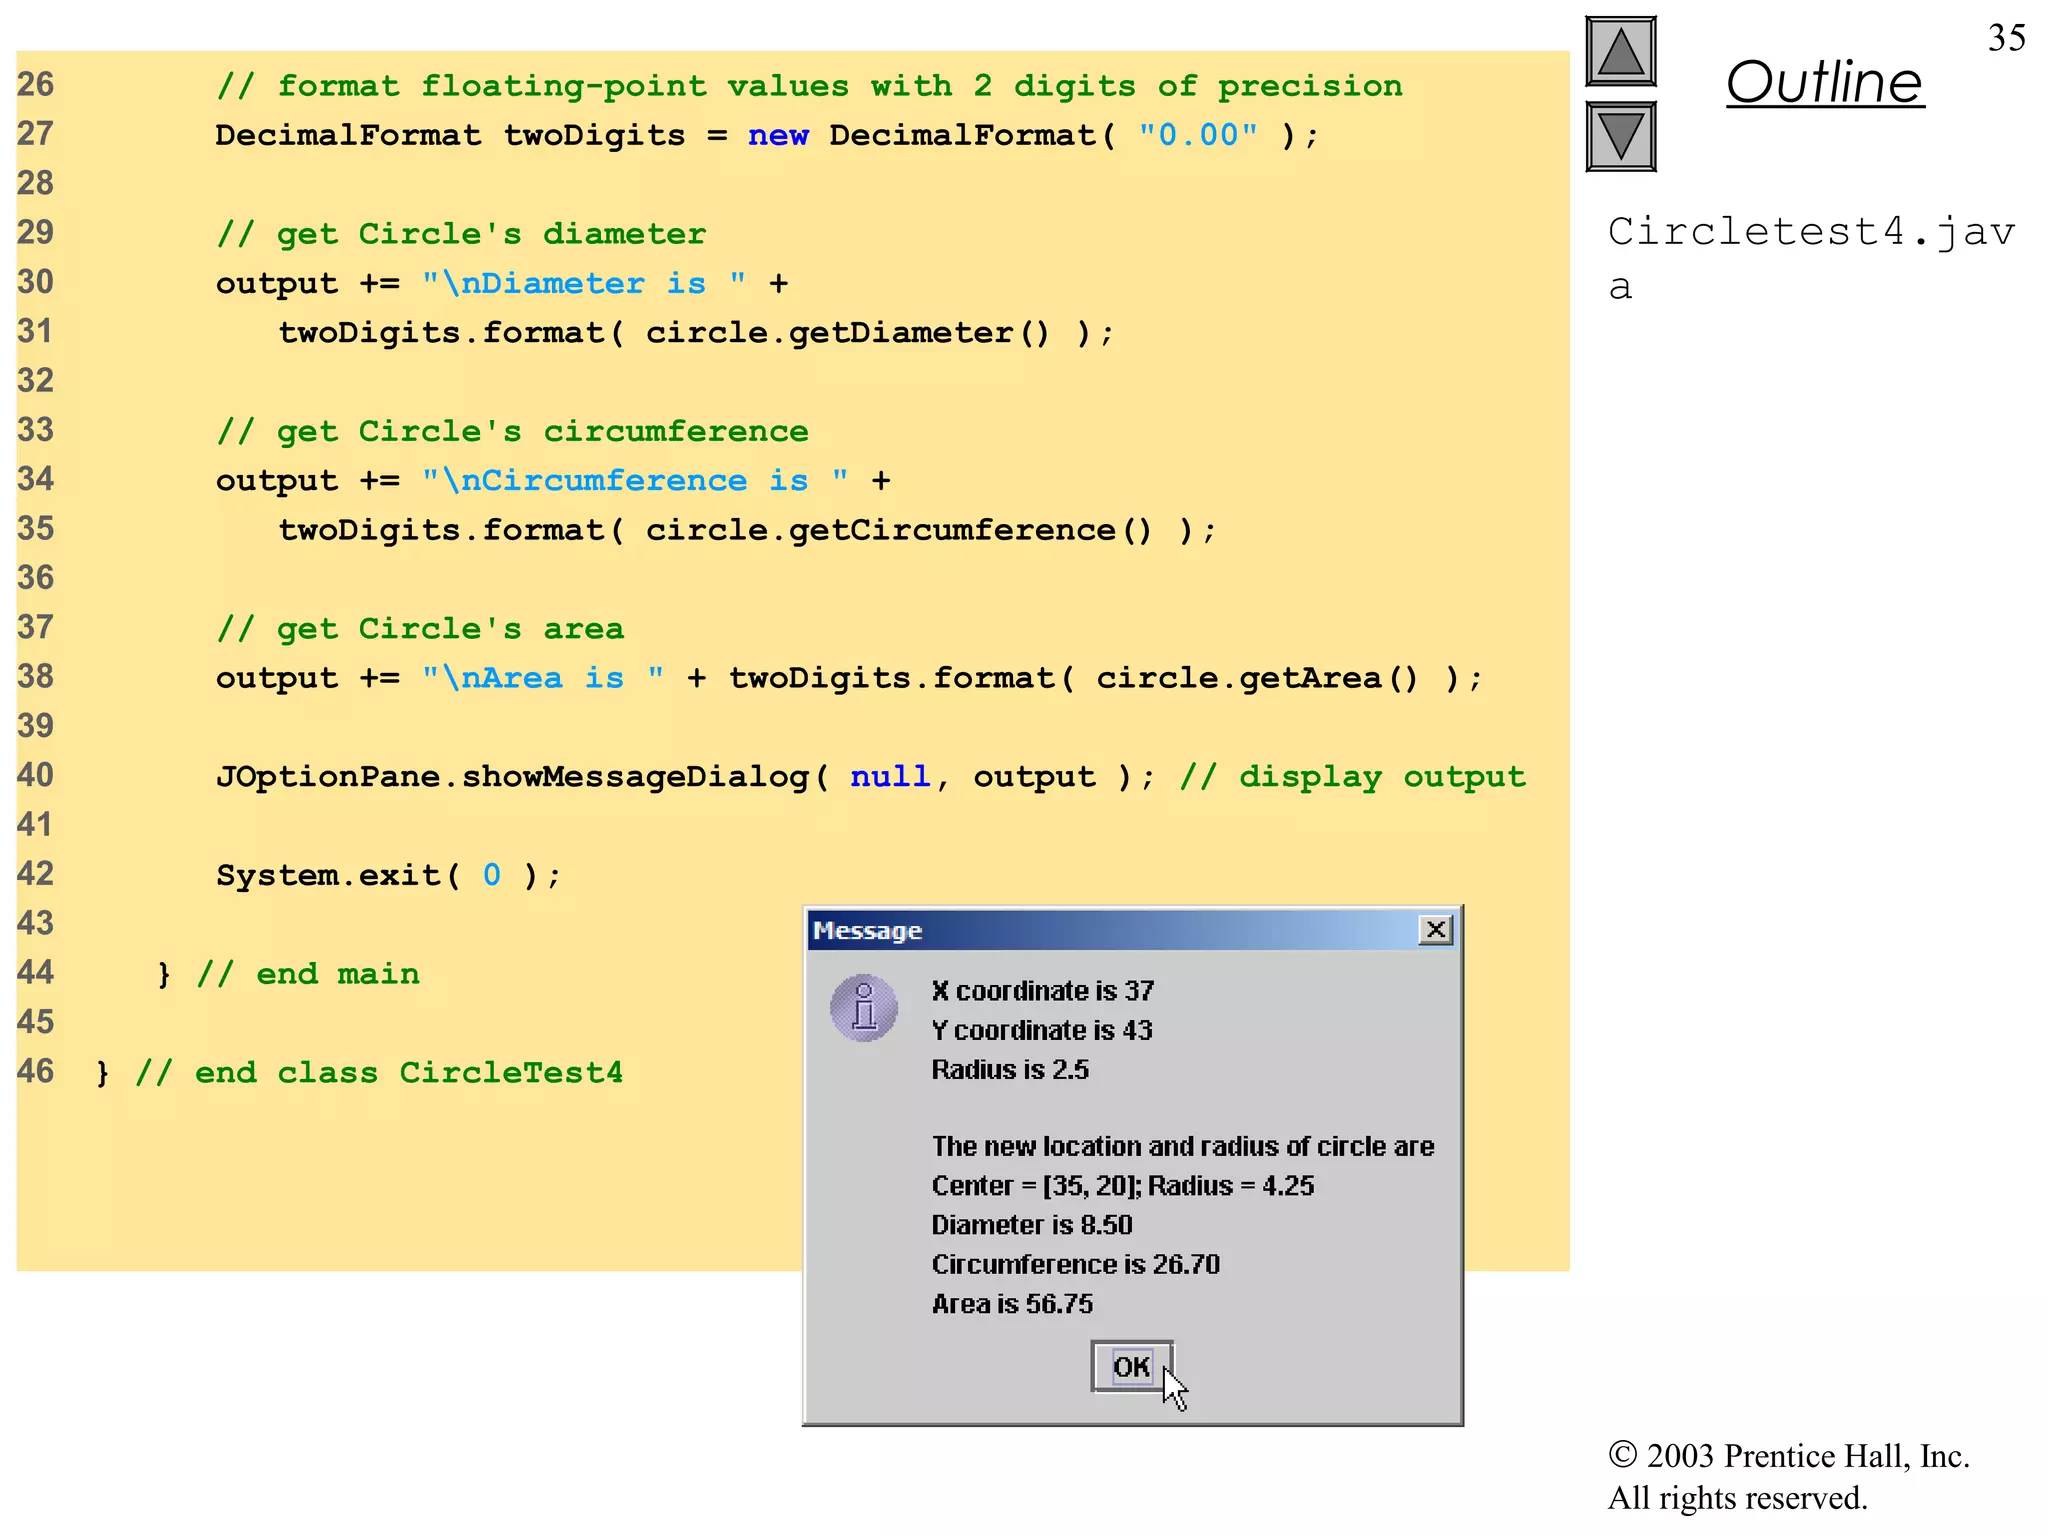This screenshot has height=1536, width=2048.
Task: Click the DecimalFormat twoDigits declaration line
Action: click(766, 135)
